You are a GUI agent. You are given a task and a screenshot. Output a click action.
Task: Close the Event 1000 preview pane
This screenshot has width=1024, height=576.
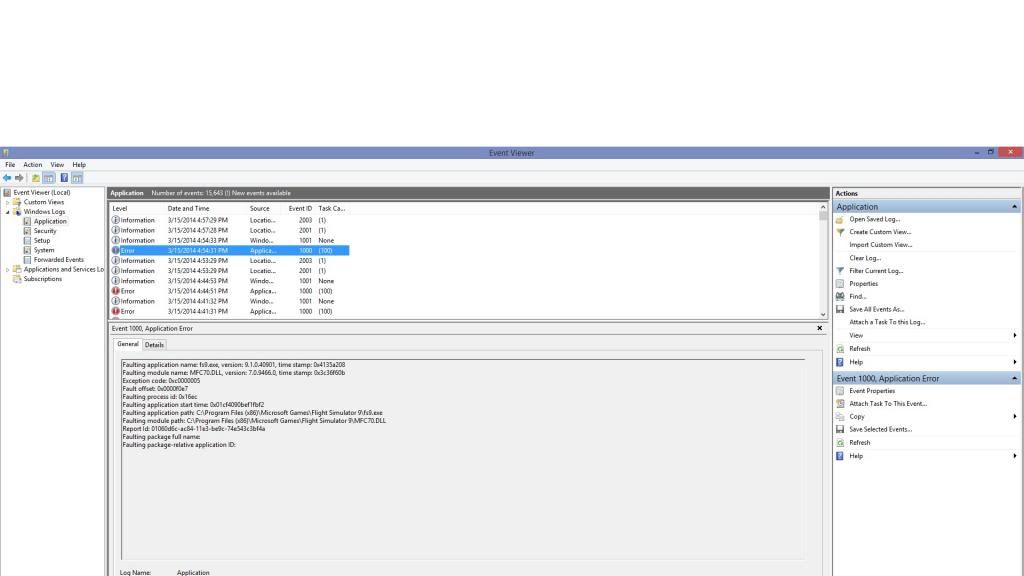point(820,328)
